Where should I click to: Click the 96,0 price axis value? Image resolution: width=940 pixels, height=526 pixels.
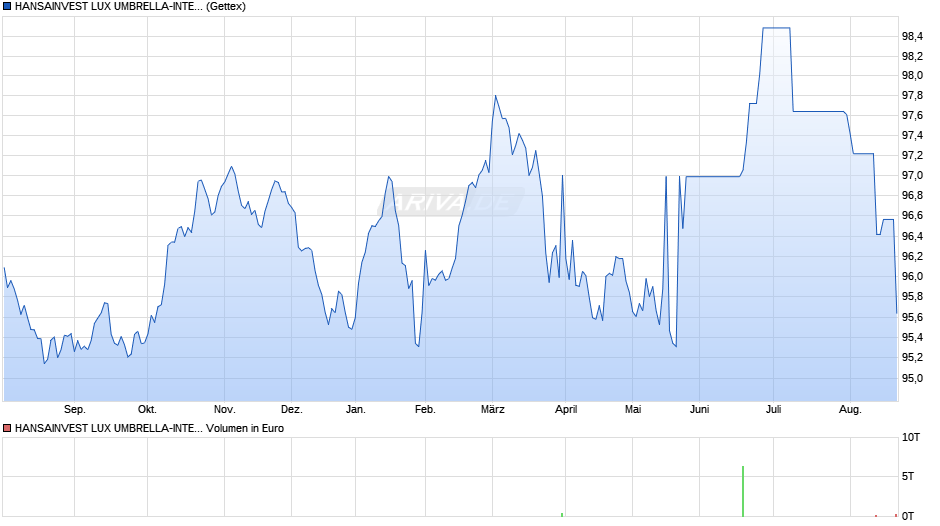click(912, 276)
